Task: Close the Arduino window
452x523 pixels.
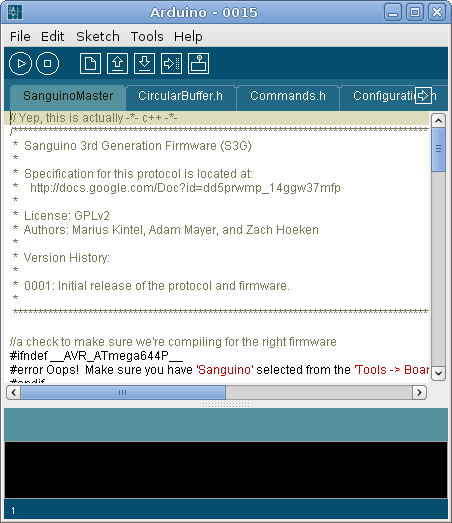Action: pyautogui.click(x=437, y=12)
